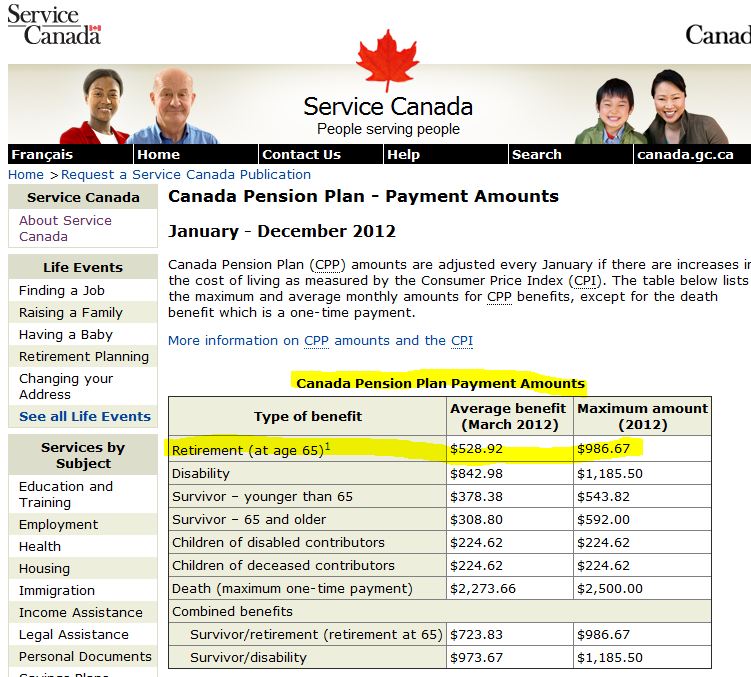Go to Finding a Job

[x=61, y=290]
